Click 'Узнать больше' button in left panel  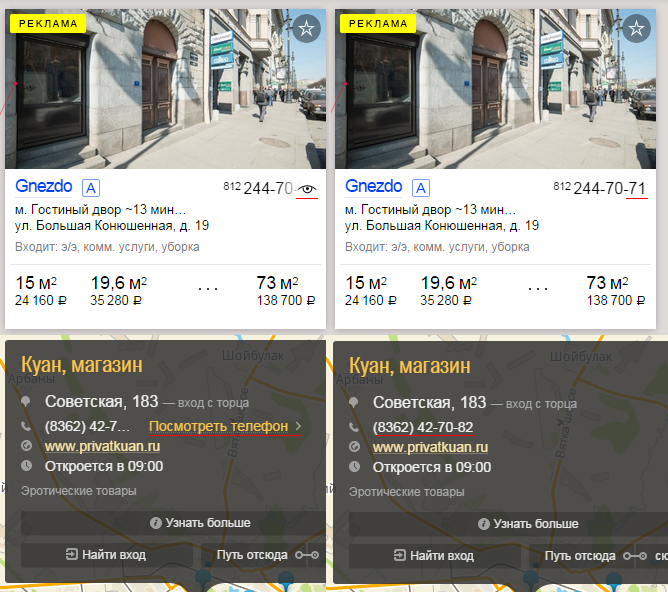tap(200, 523)
